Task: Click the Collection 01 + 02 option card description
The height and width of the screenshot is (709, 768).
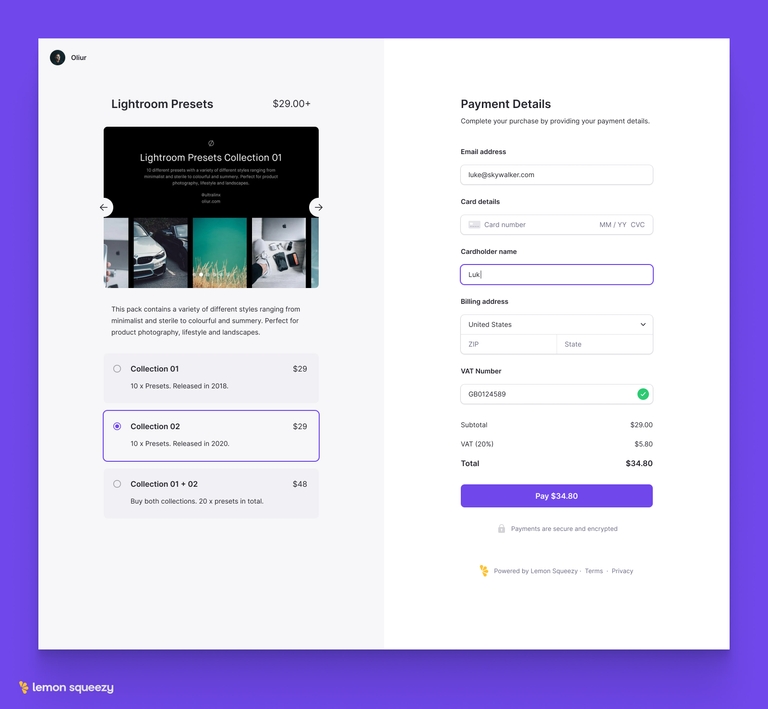Action: tap(197, 501)
